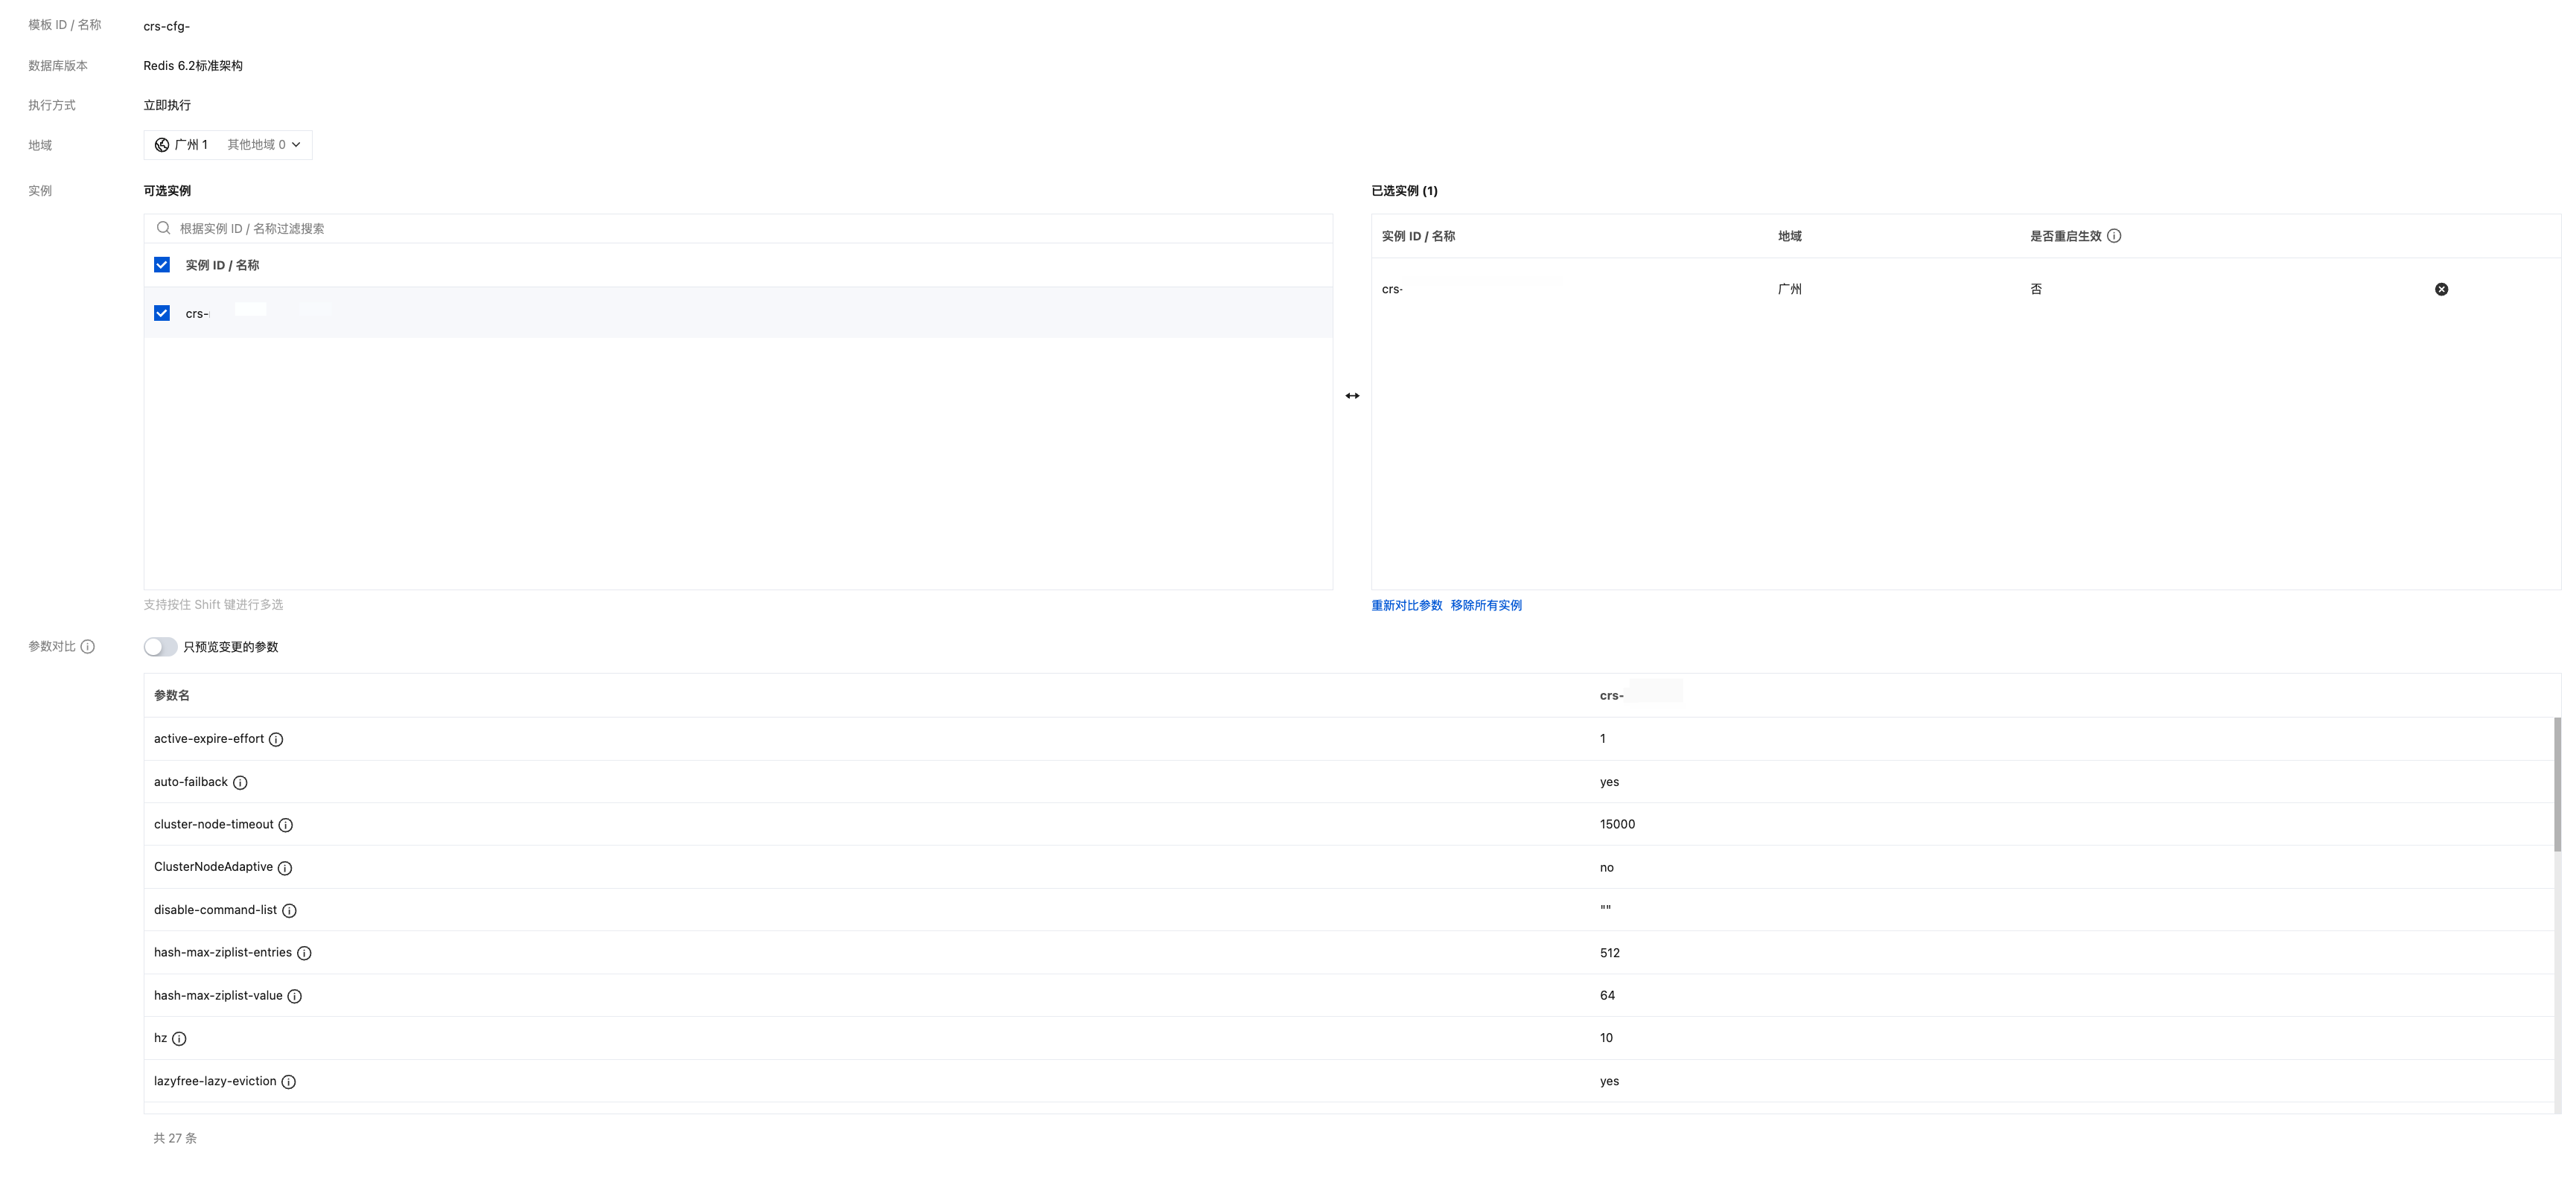This screenshot has height=1182, width=2576.
Task: Toggle the 只预览变更的参数 switch
Action: (x=160, y=647)
